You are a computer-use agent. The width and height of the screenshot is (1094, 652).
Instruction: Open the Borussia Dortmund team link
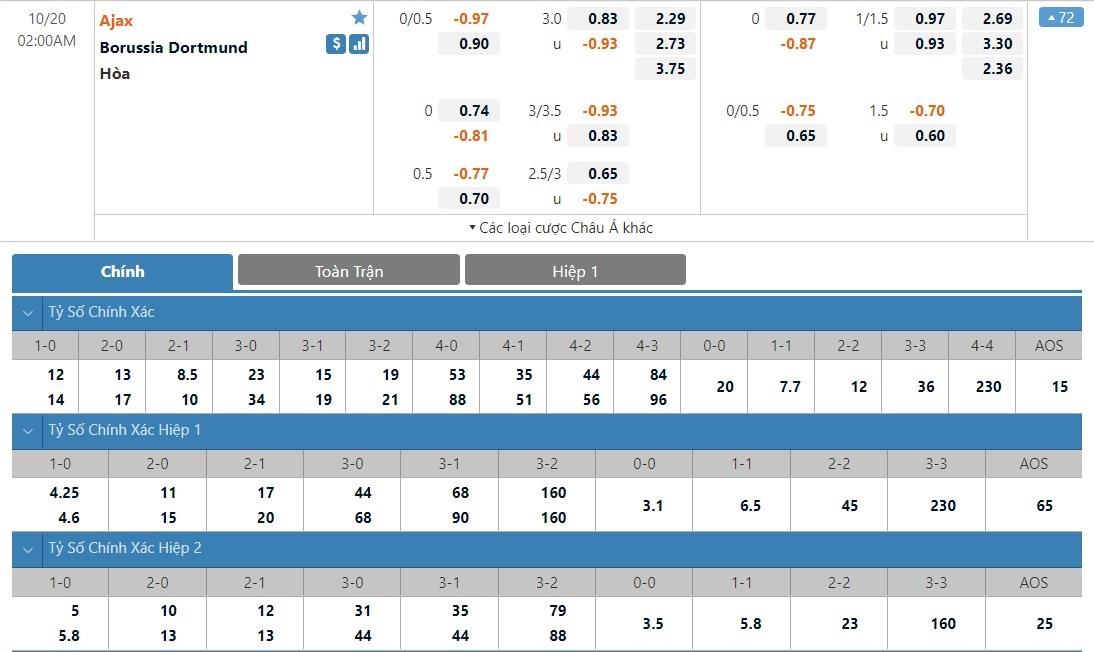[x=173, y=47]
